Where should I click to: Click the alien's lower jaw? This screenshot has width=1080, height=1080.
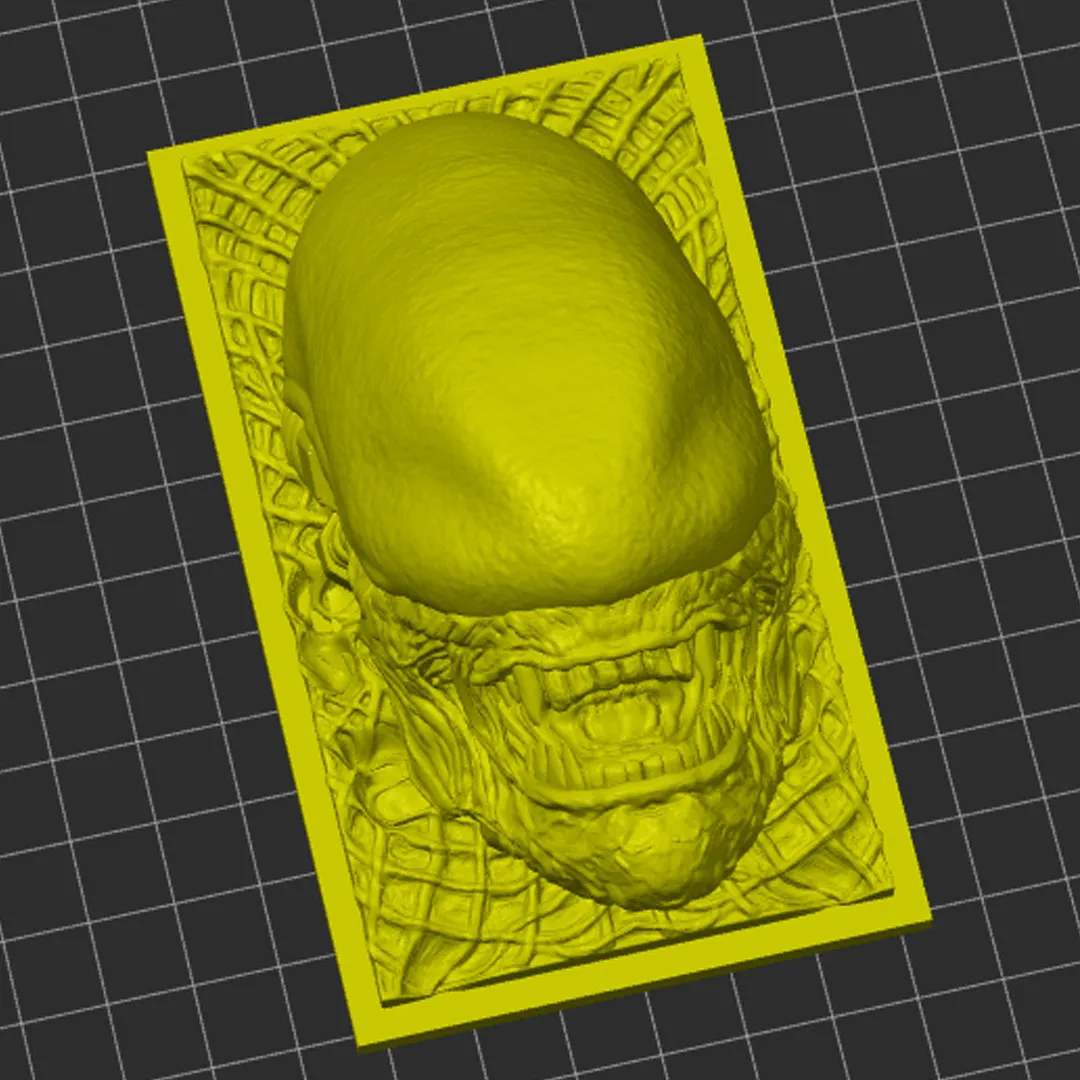(x=600, y=790)
